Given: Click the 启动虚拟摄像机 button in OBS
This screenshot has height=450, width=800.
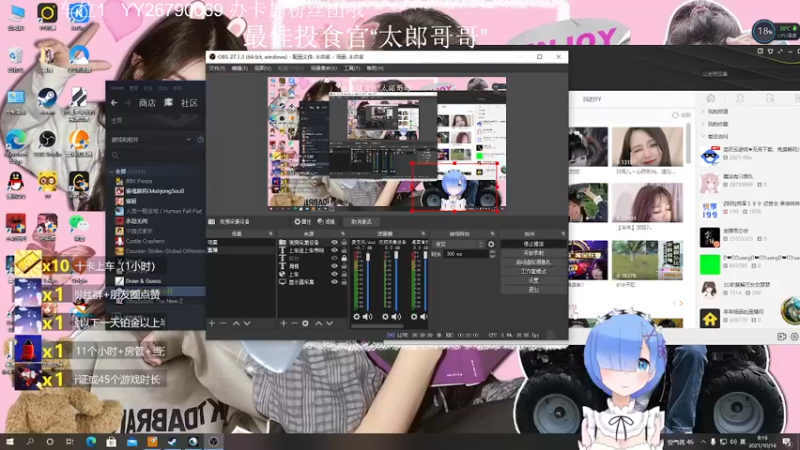Looking at the screenshot, I should (533, 262).
